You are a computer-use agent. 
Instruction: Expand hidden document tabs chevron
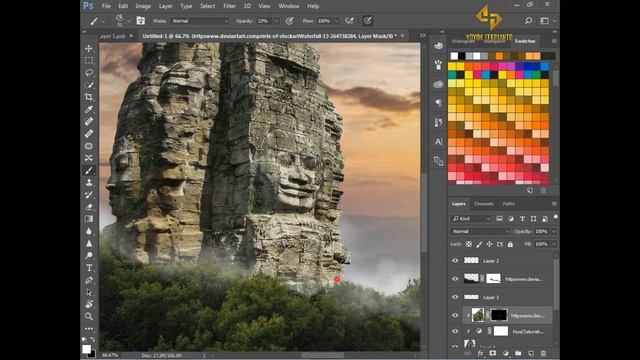click(422, 36)
